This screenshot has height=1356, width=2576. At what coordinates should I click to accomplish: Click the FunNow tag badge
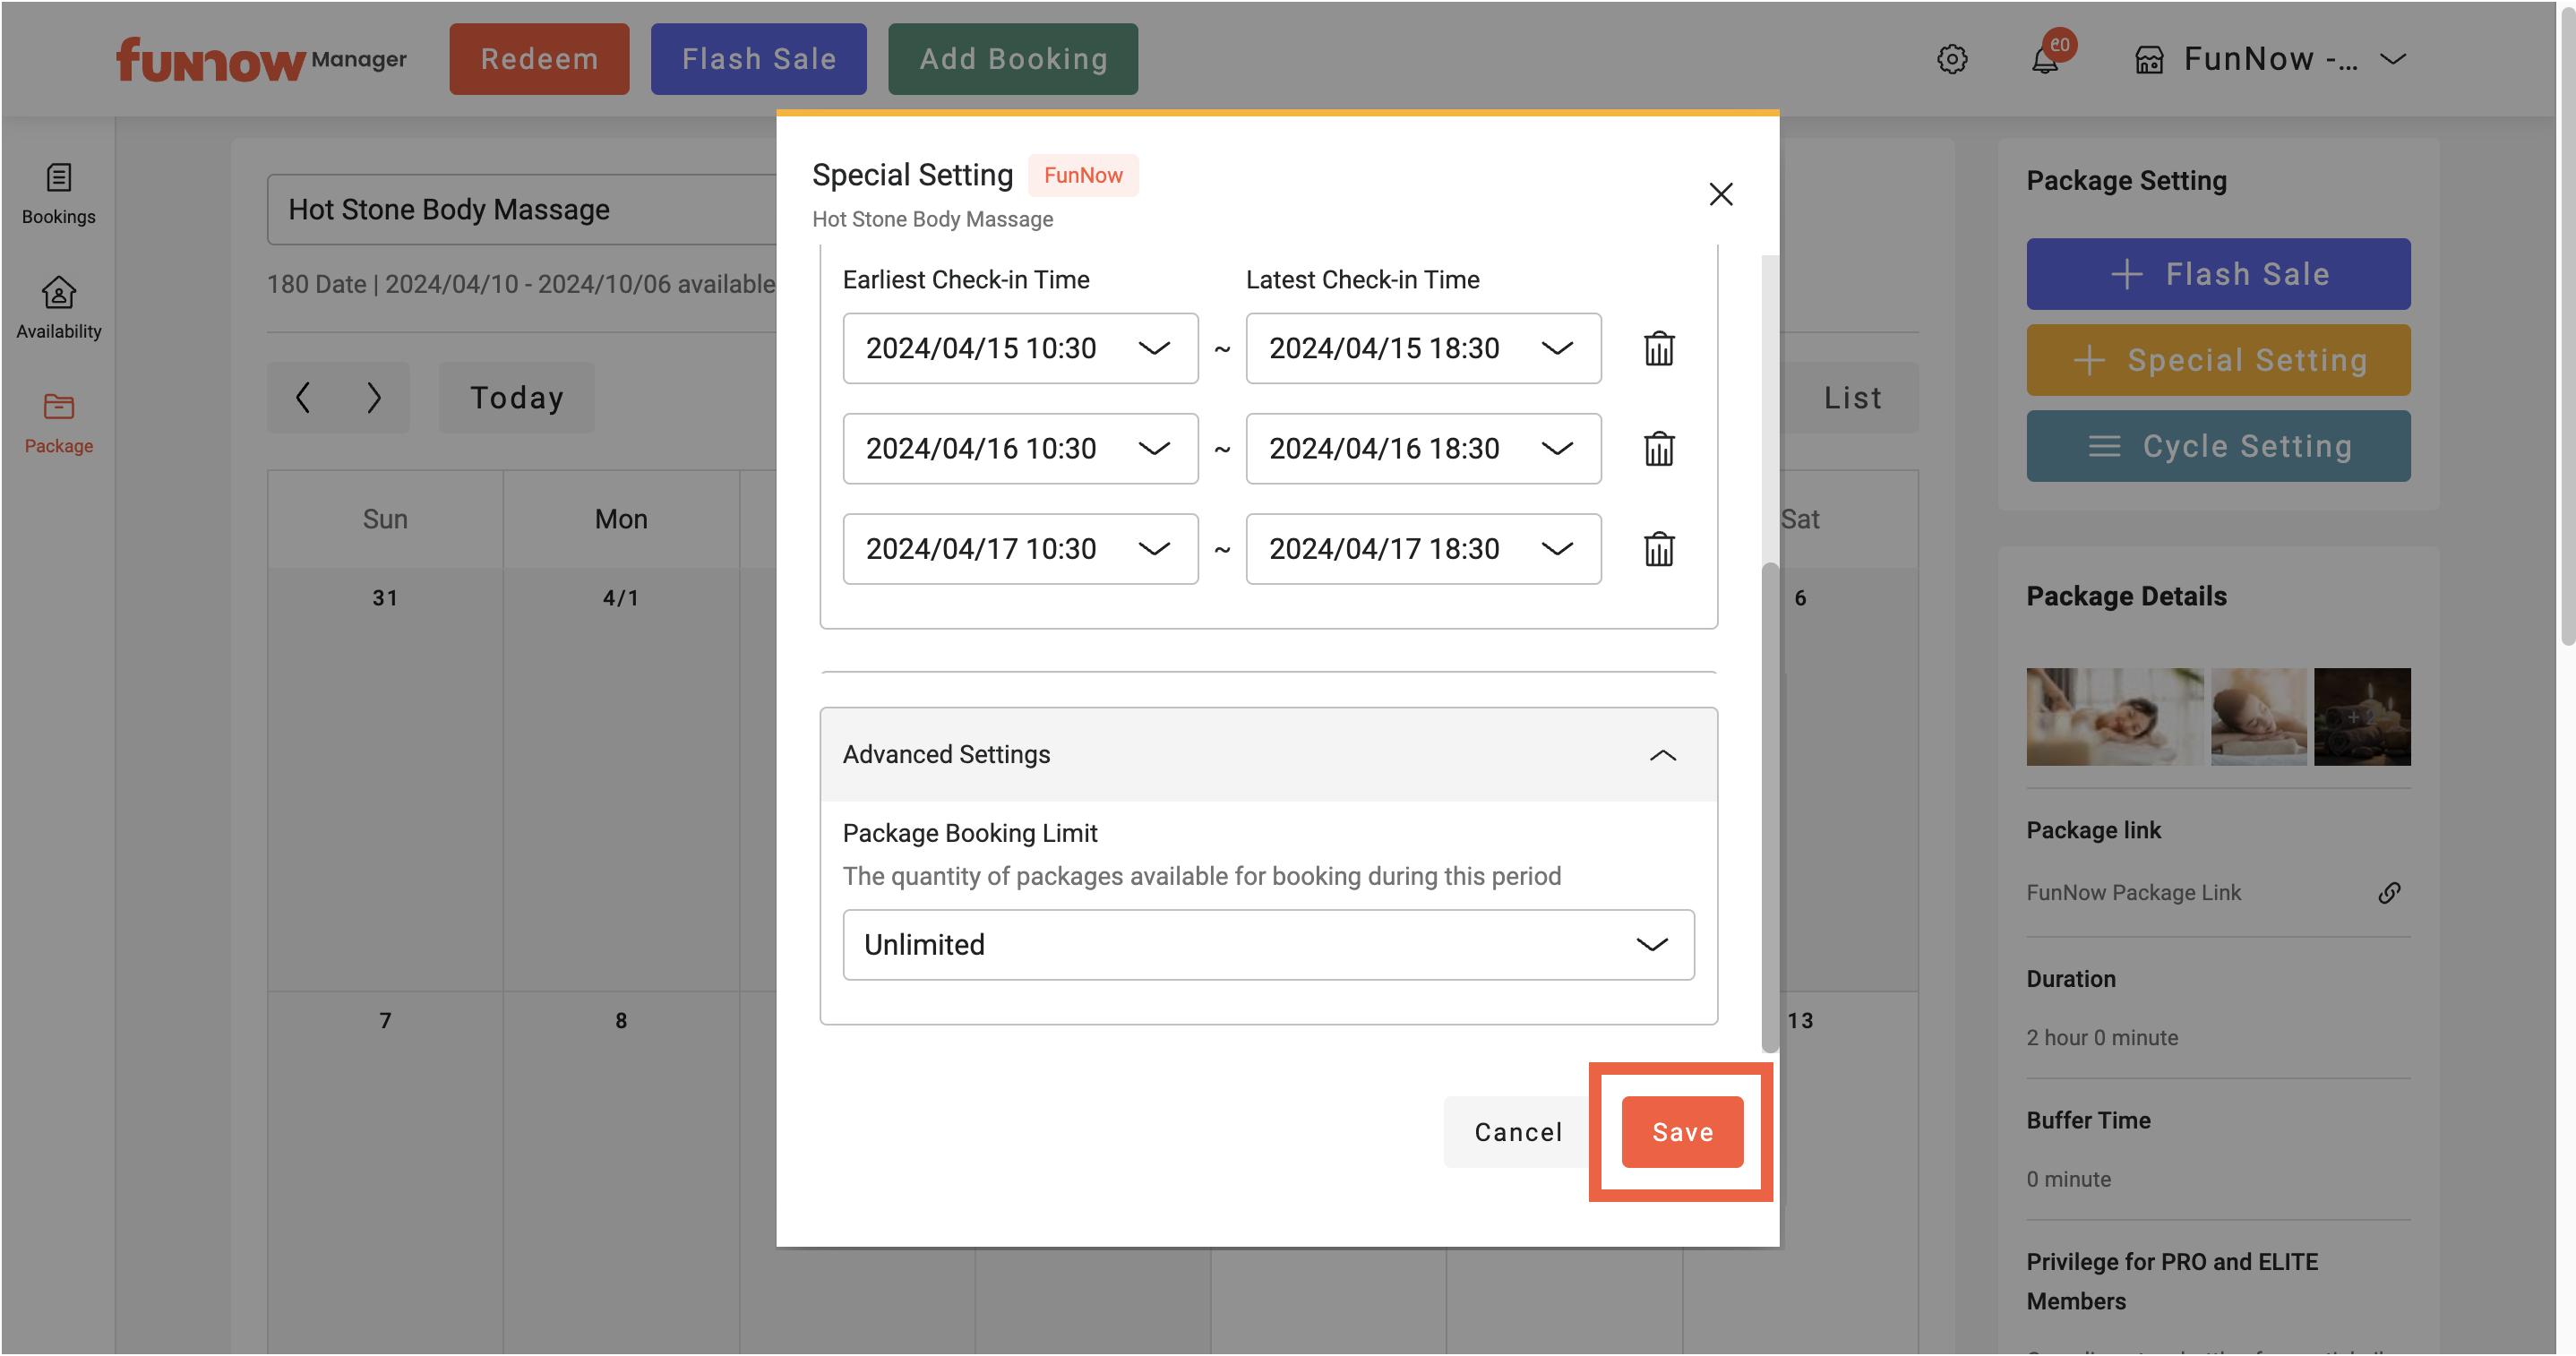1083,176
